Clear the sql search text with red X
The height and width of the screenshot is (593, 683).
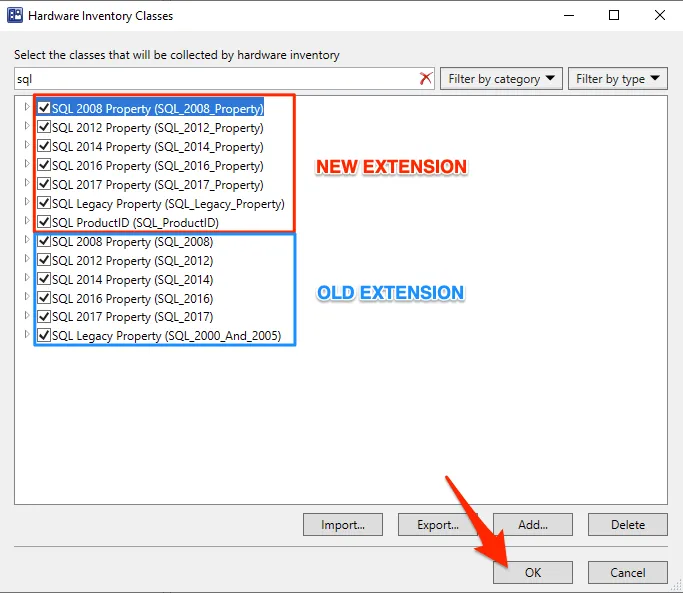coord(426,78)
